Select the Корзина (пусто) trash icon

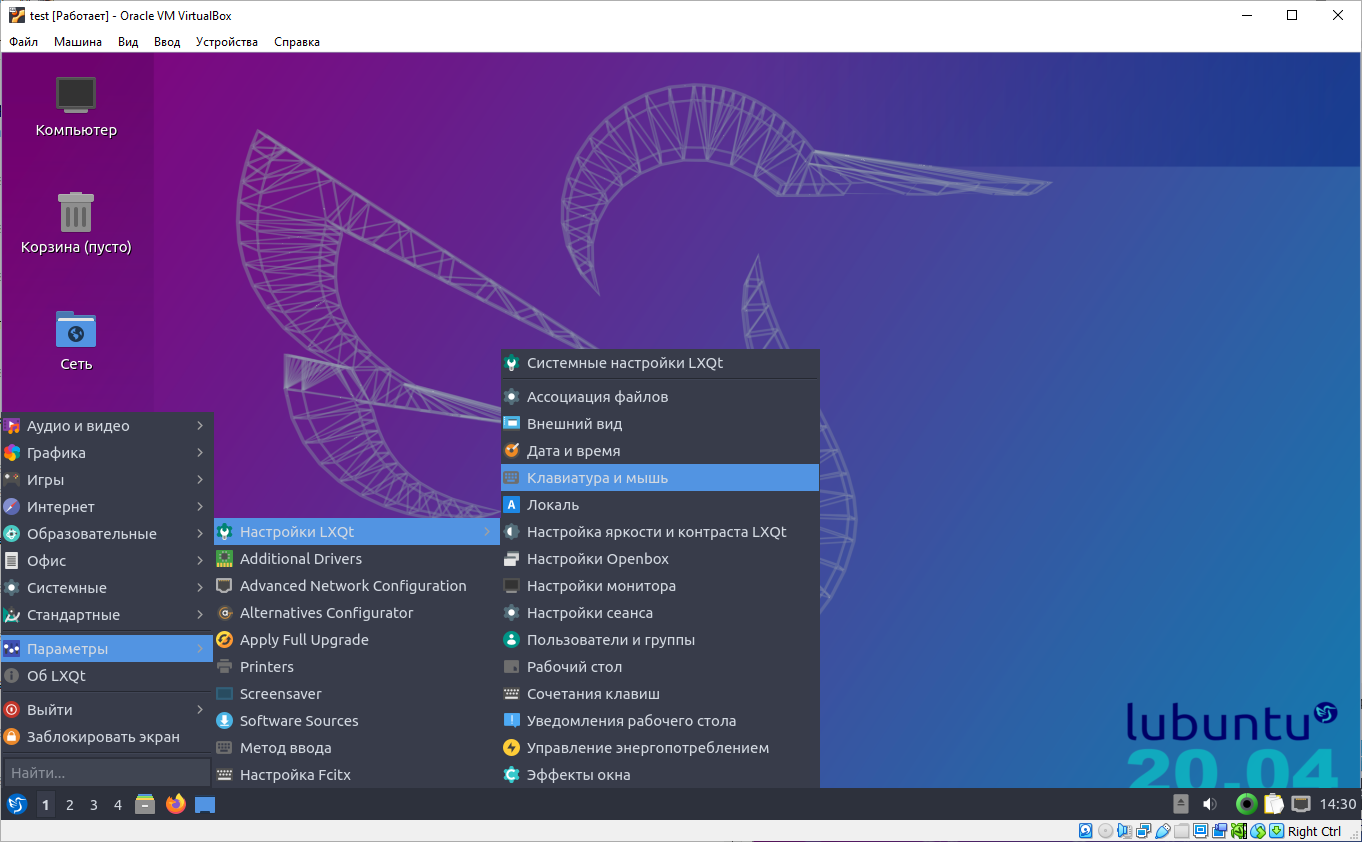pyautogui.click(x=76, y=223)
